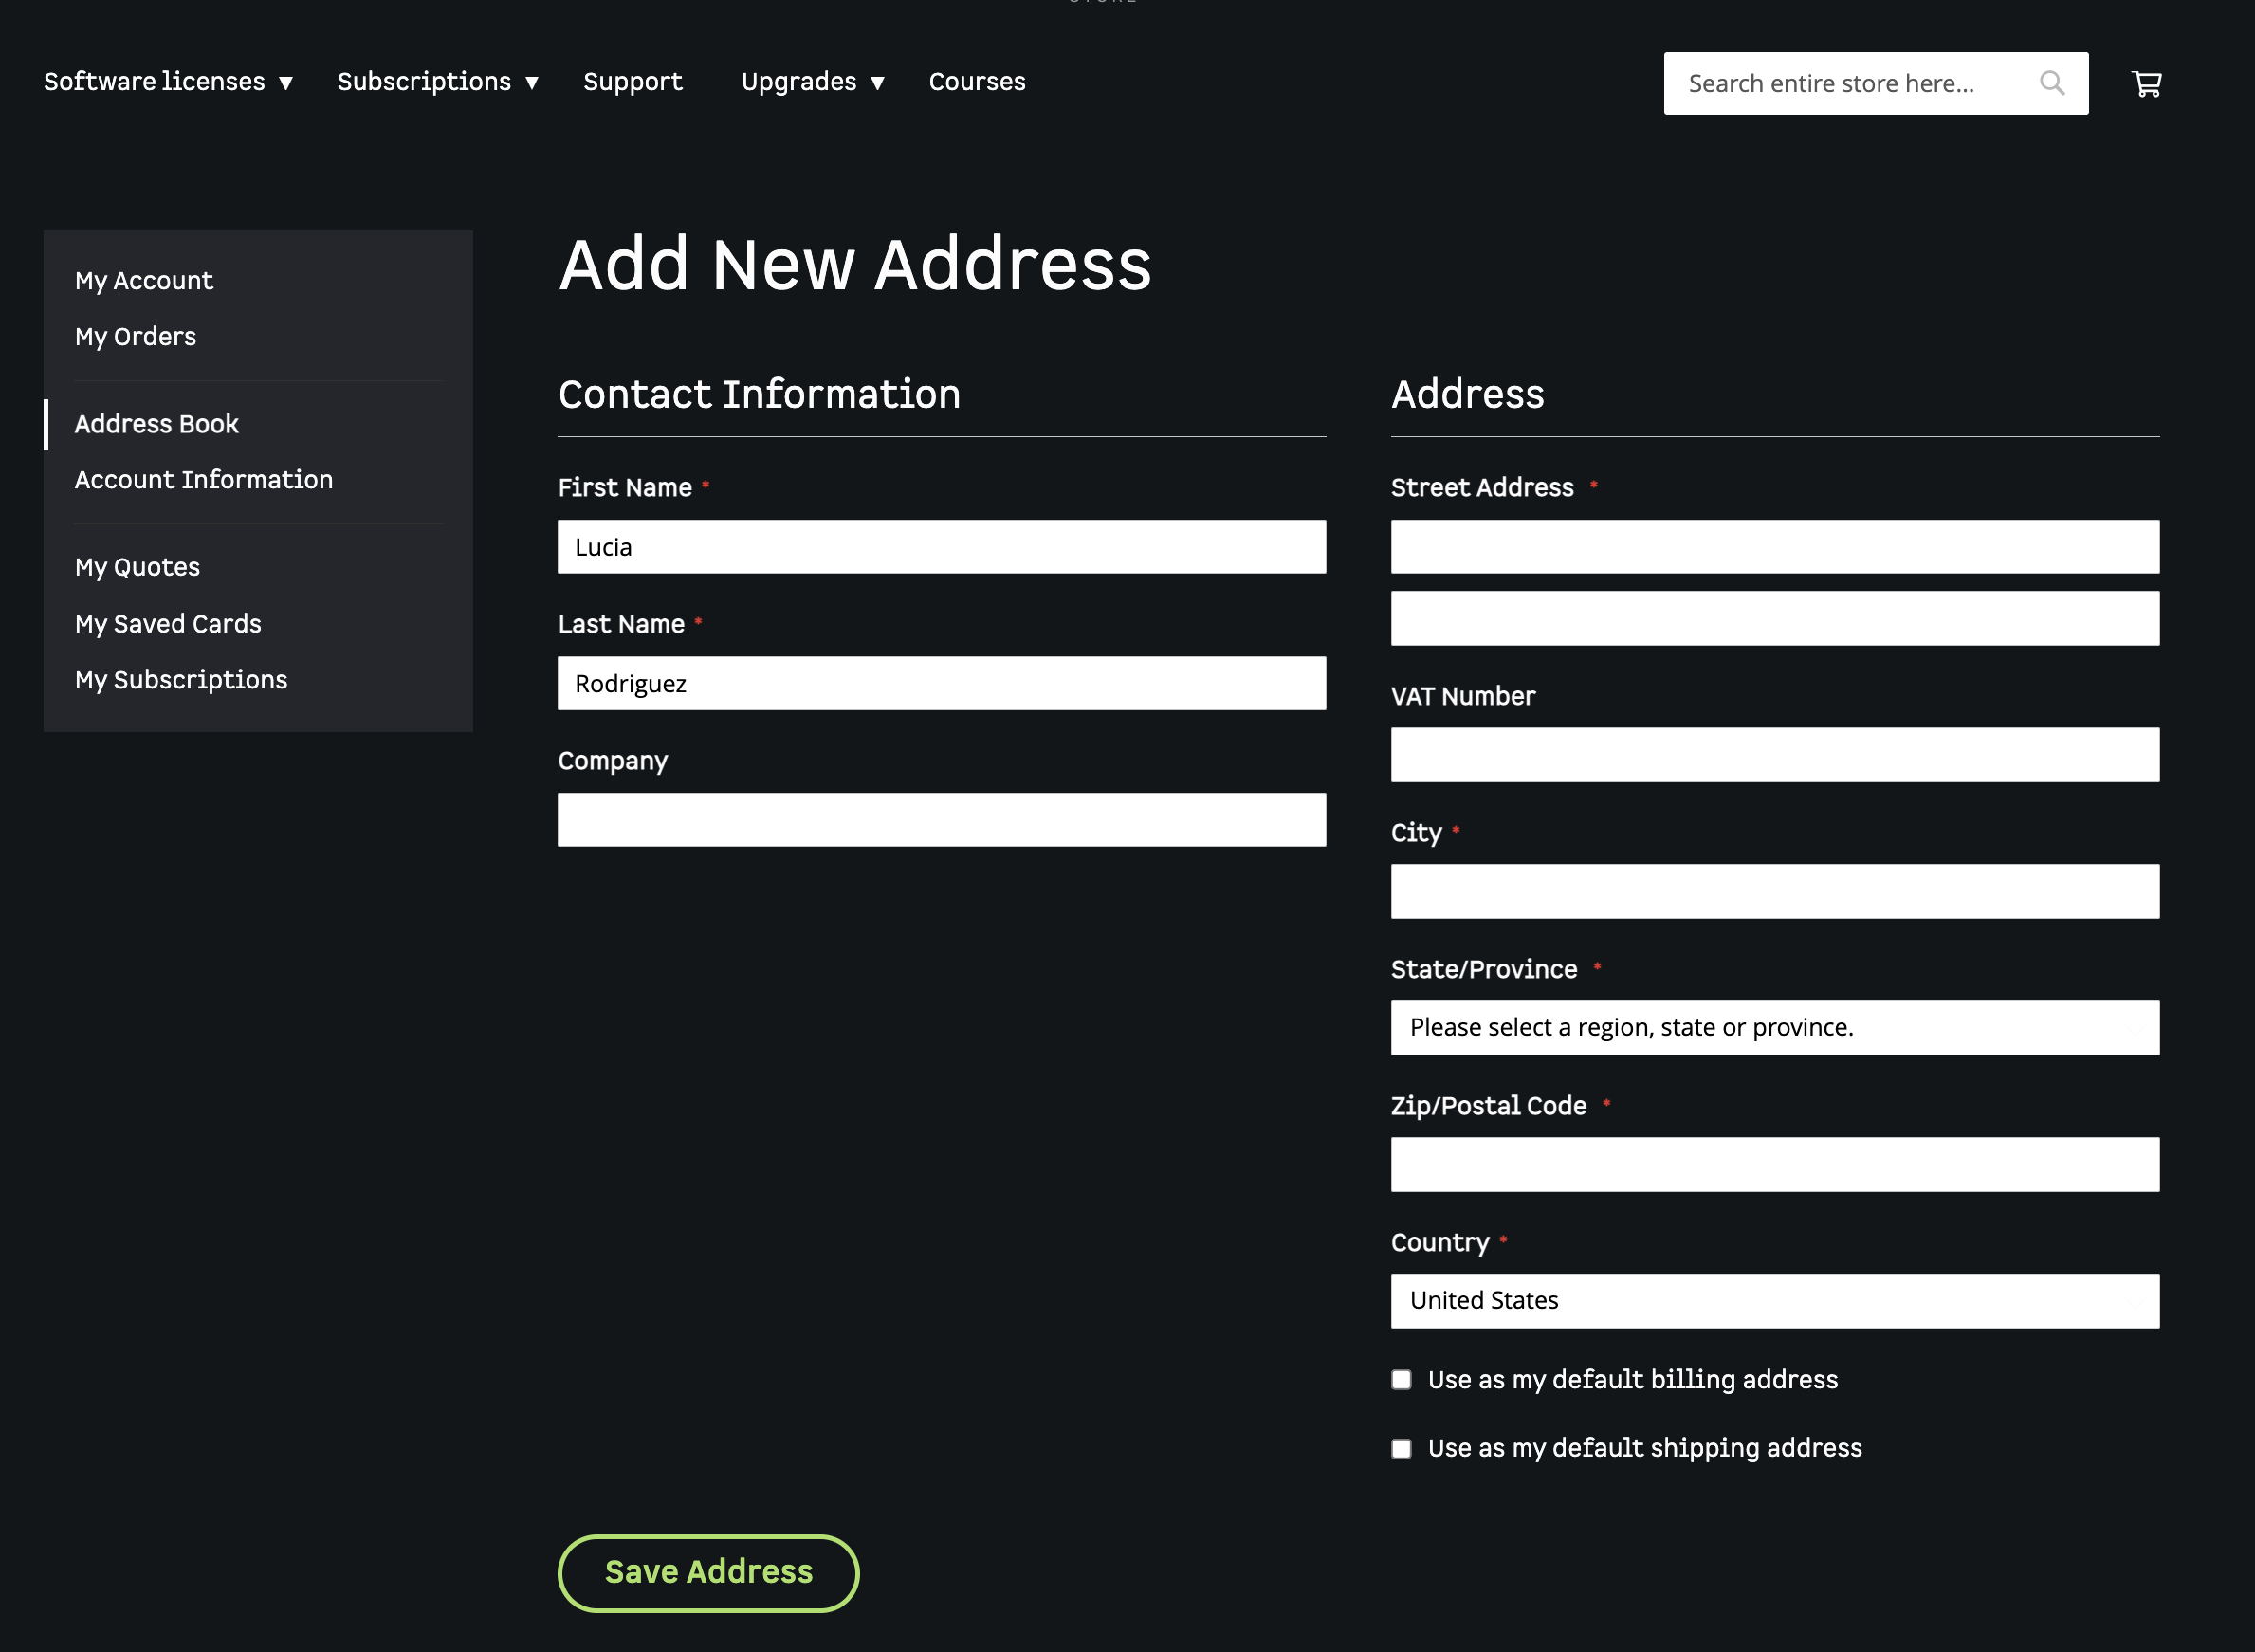
Task: Expand the Subscriptions menu
Action: point(437,82)
